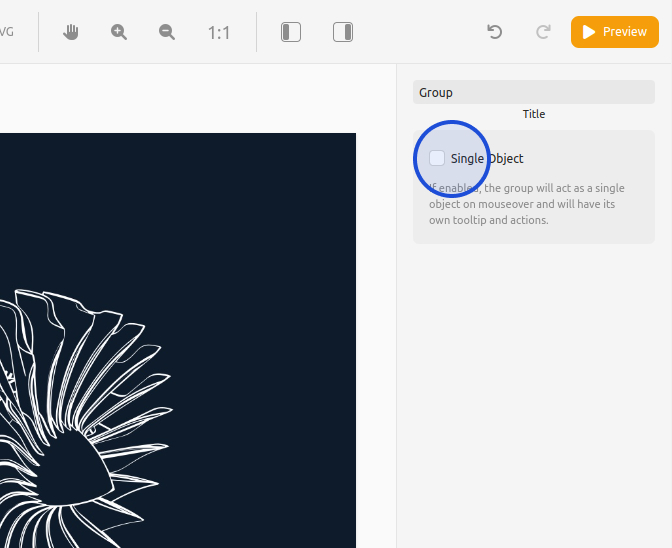Click the Title label under the field
The height and width of the screenshot is (548, 672).
pos(534,114)
